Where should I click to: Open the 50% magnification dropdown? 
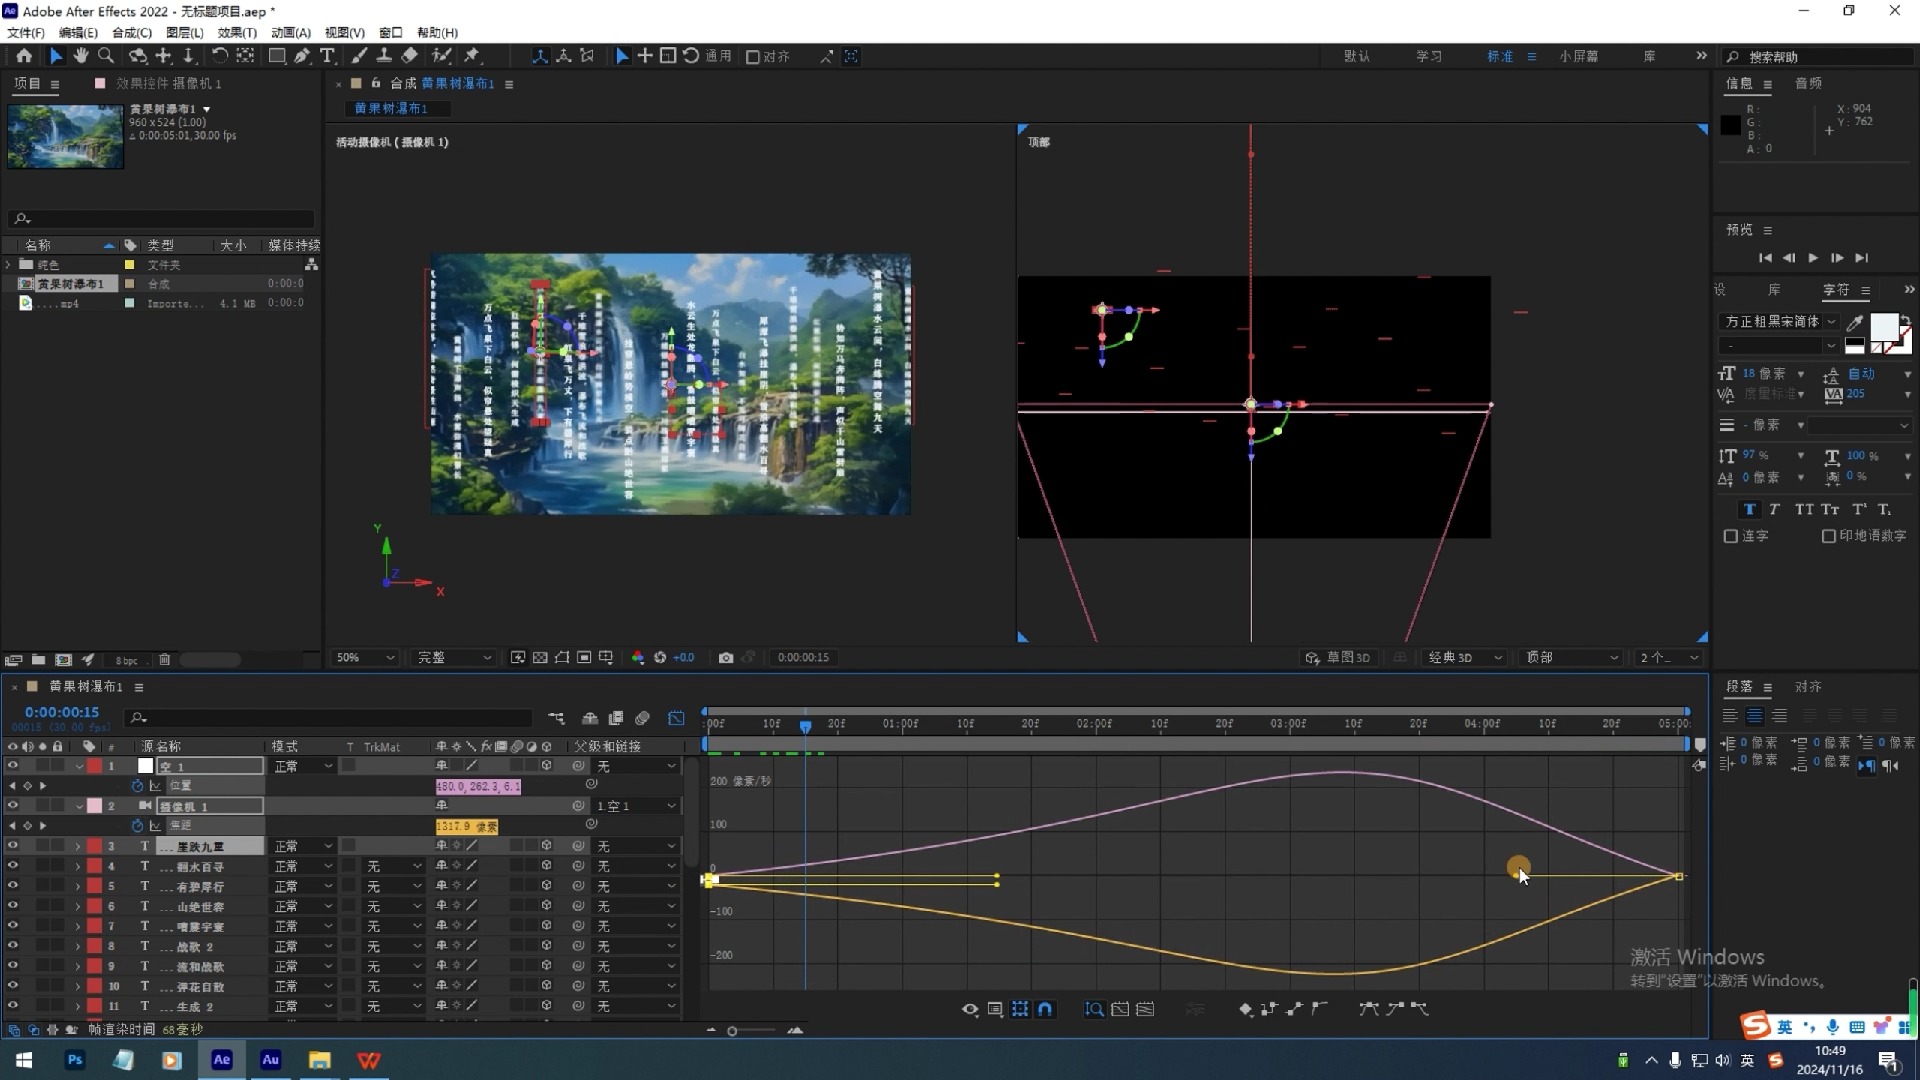[x=363, y=657]
